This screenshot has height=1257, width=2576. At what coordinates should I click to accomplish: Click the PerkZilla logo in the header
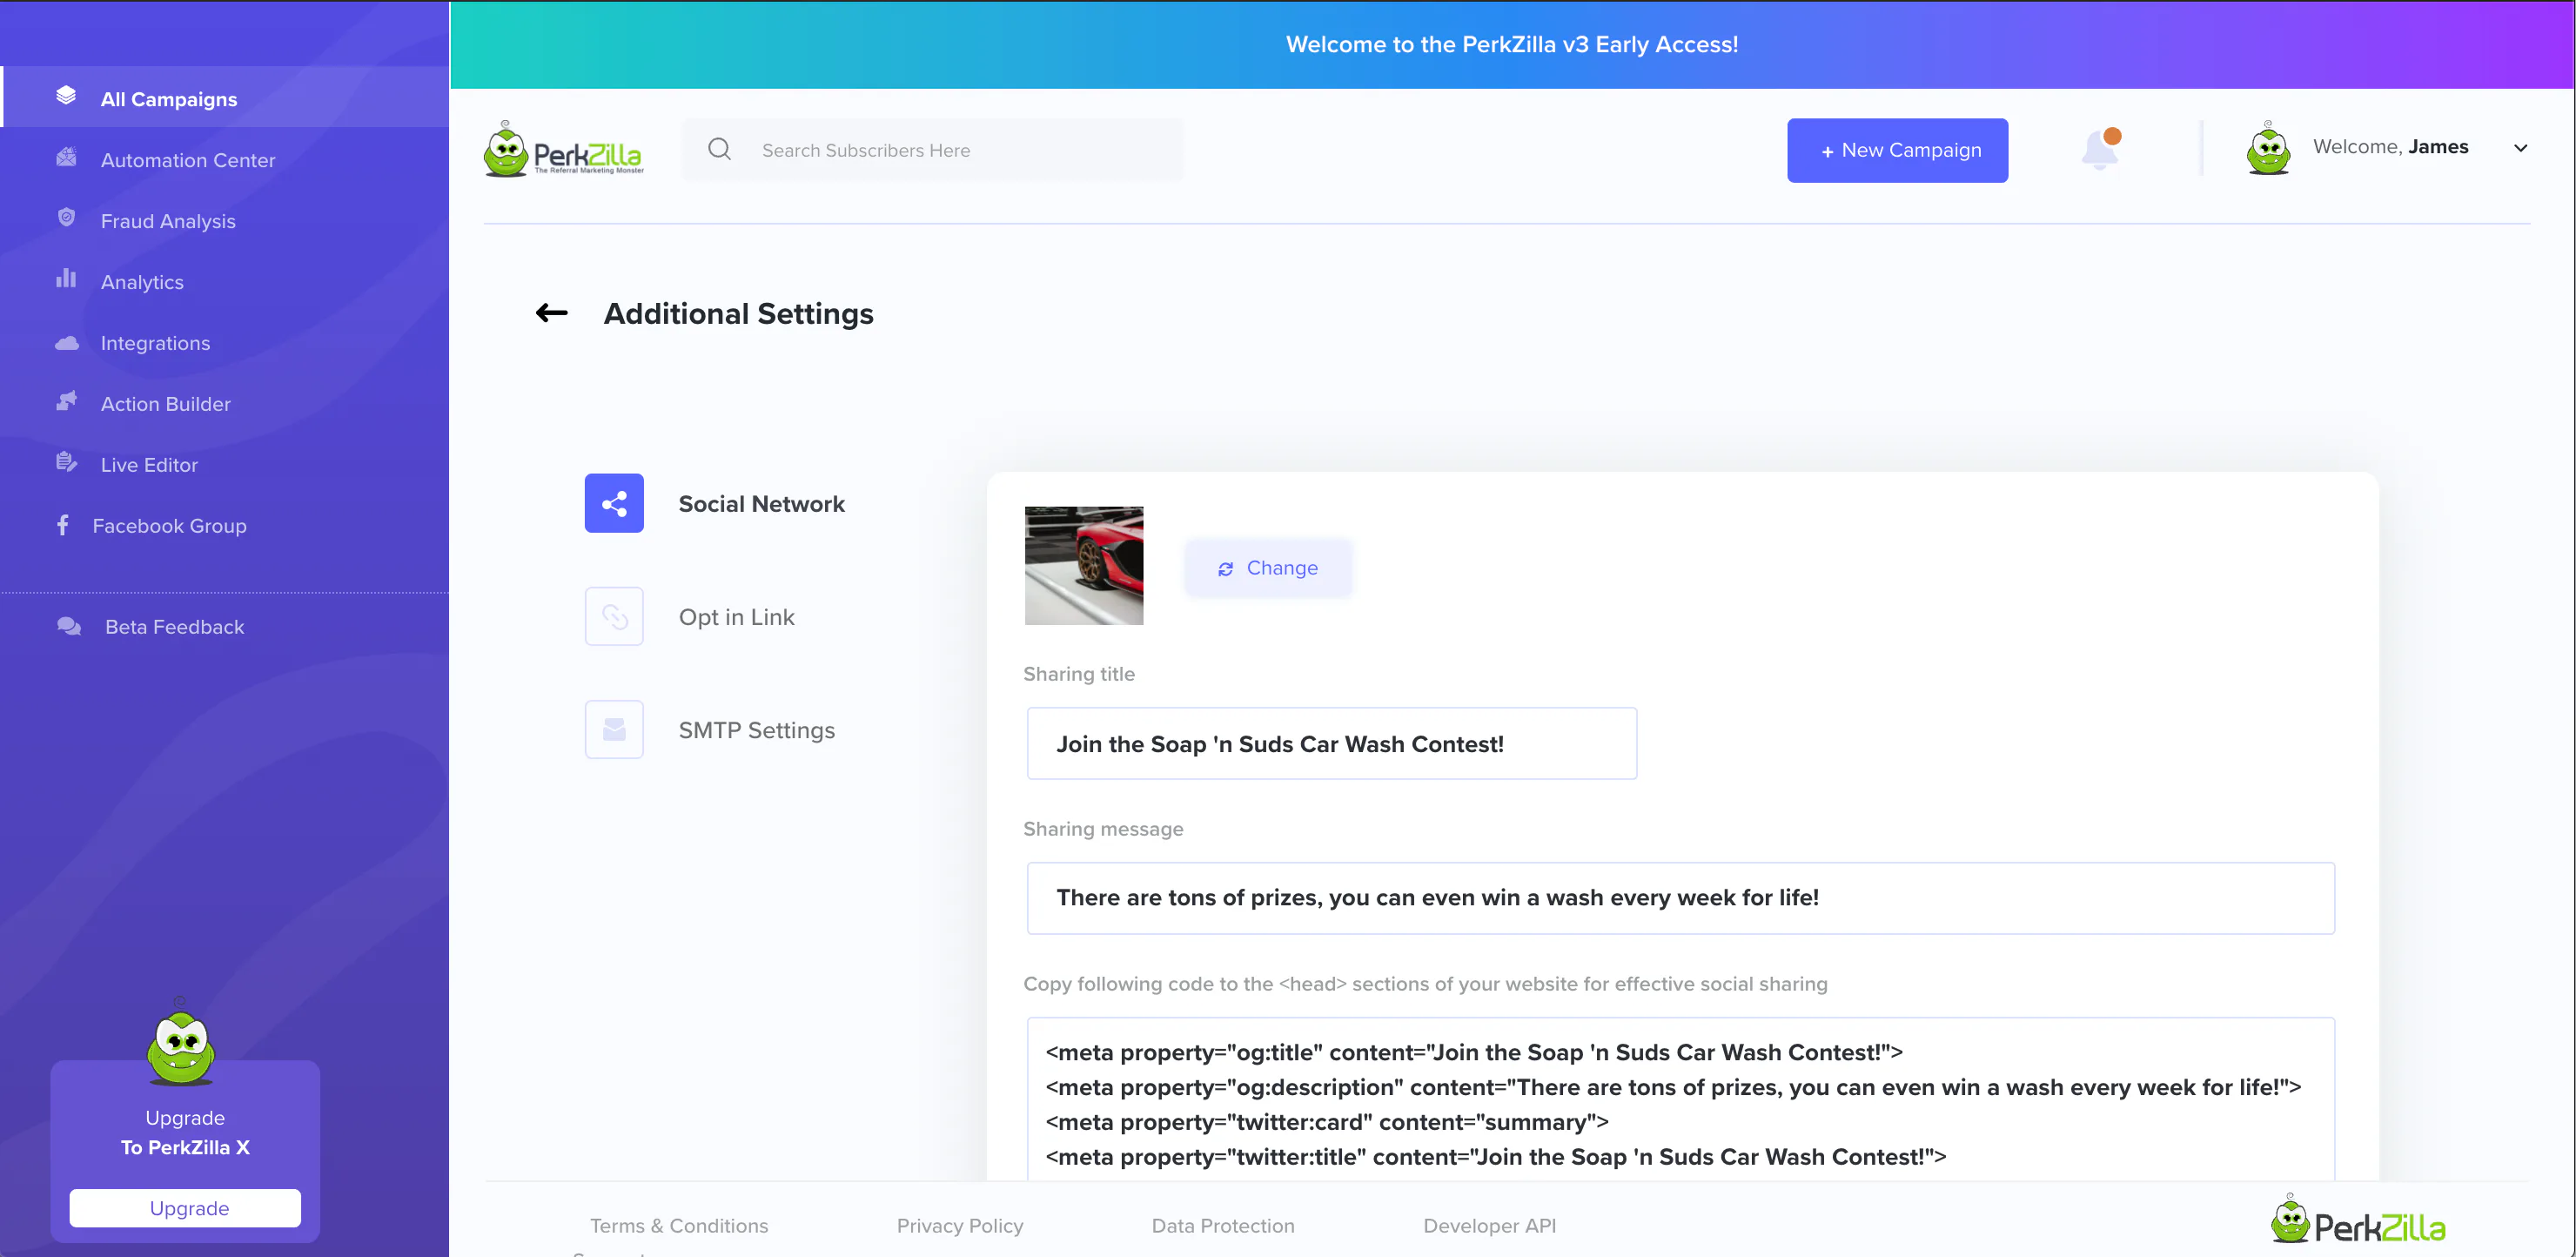(x=564, y=150)
